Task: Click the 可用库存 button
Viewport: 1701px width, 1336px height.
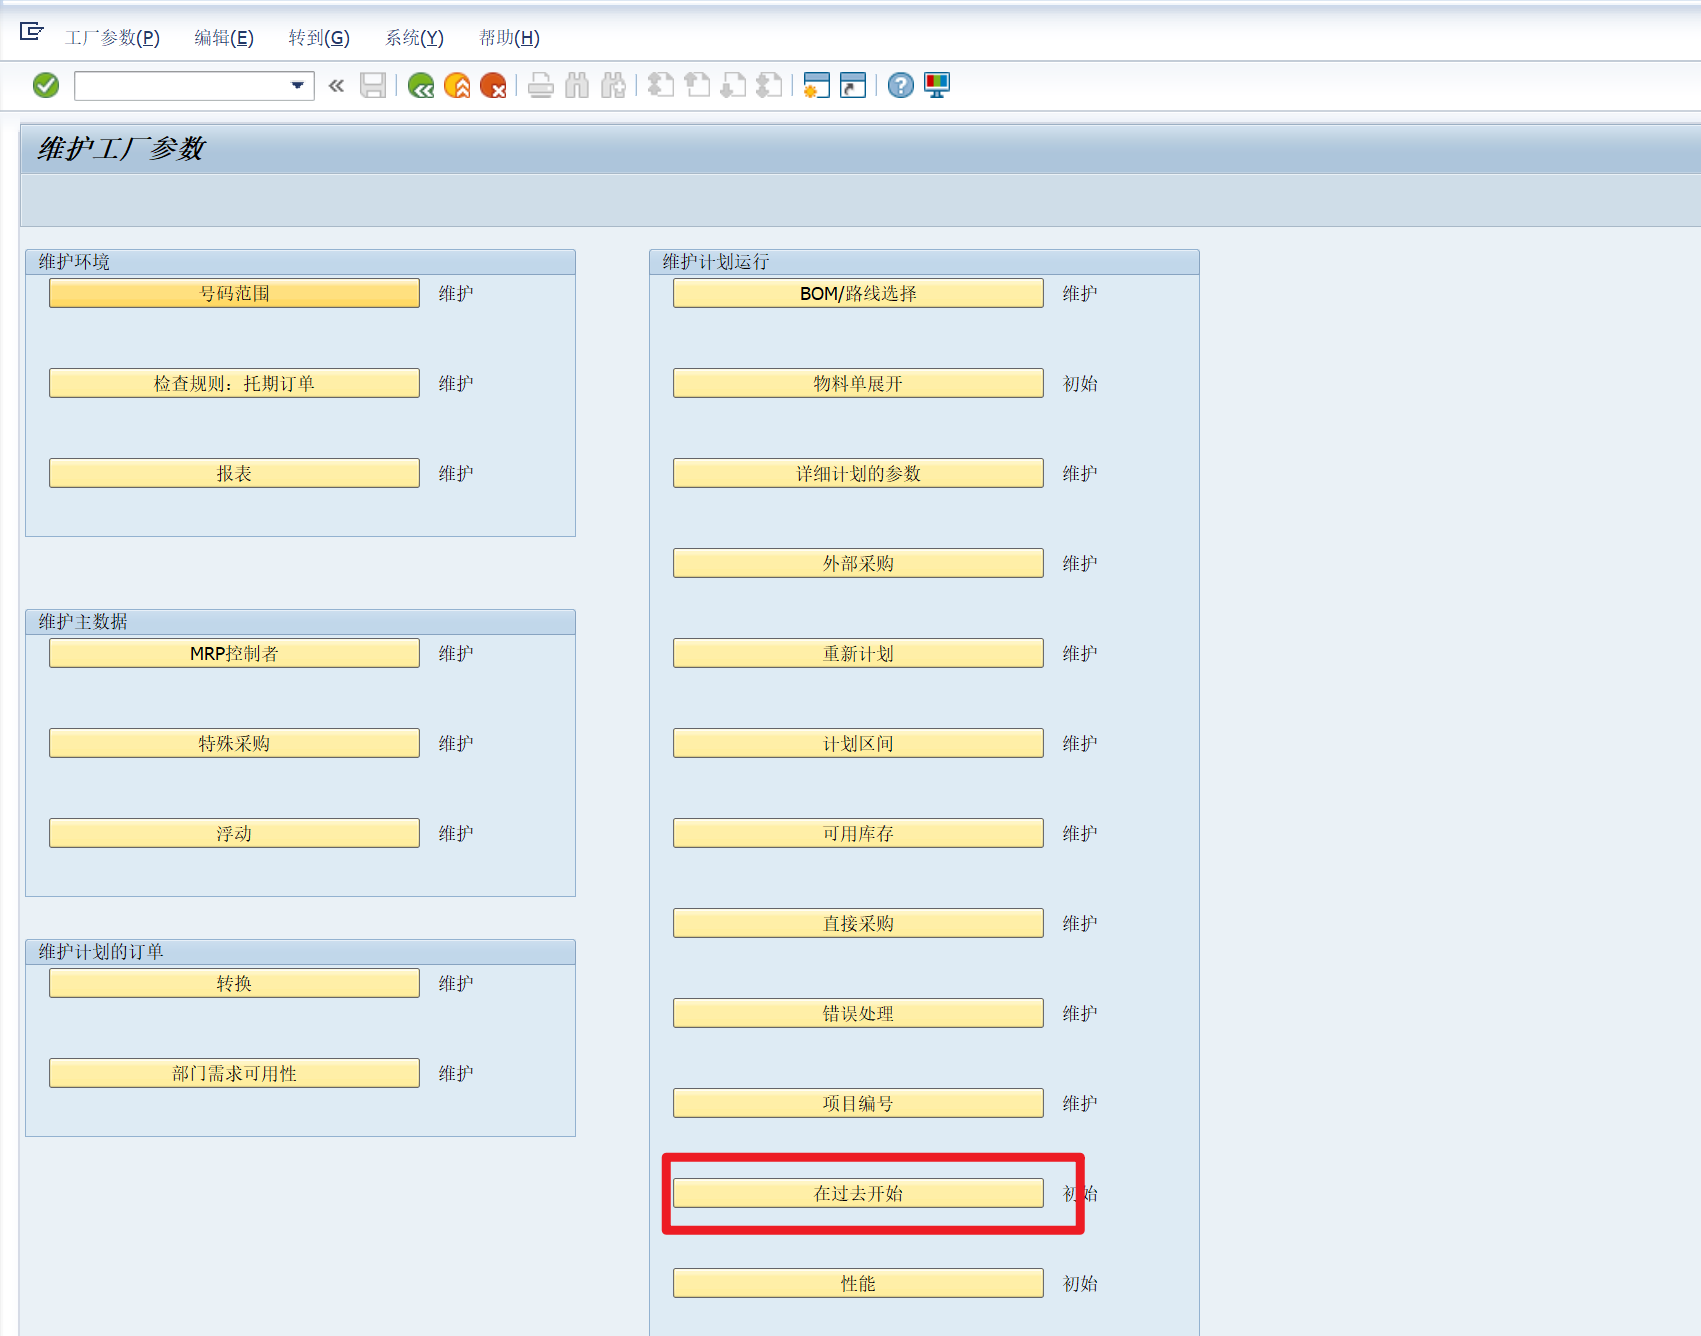Action: [x=858, y=833]
